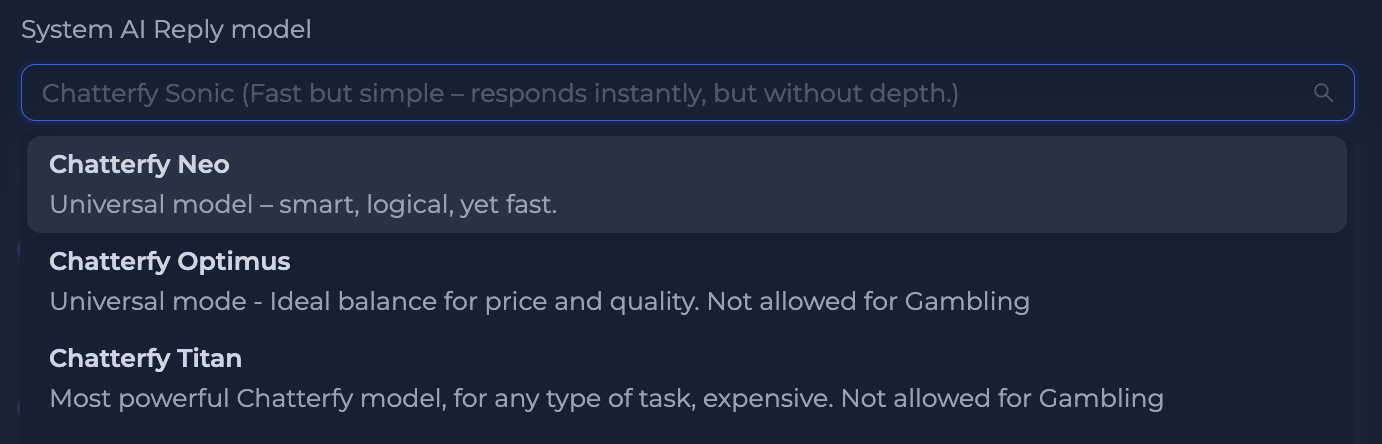Click the "System AI Reply model" label

tap(166, 30)
